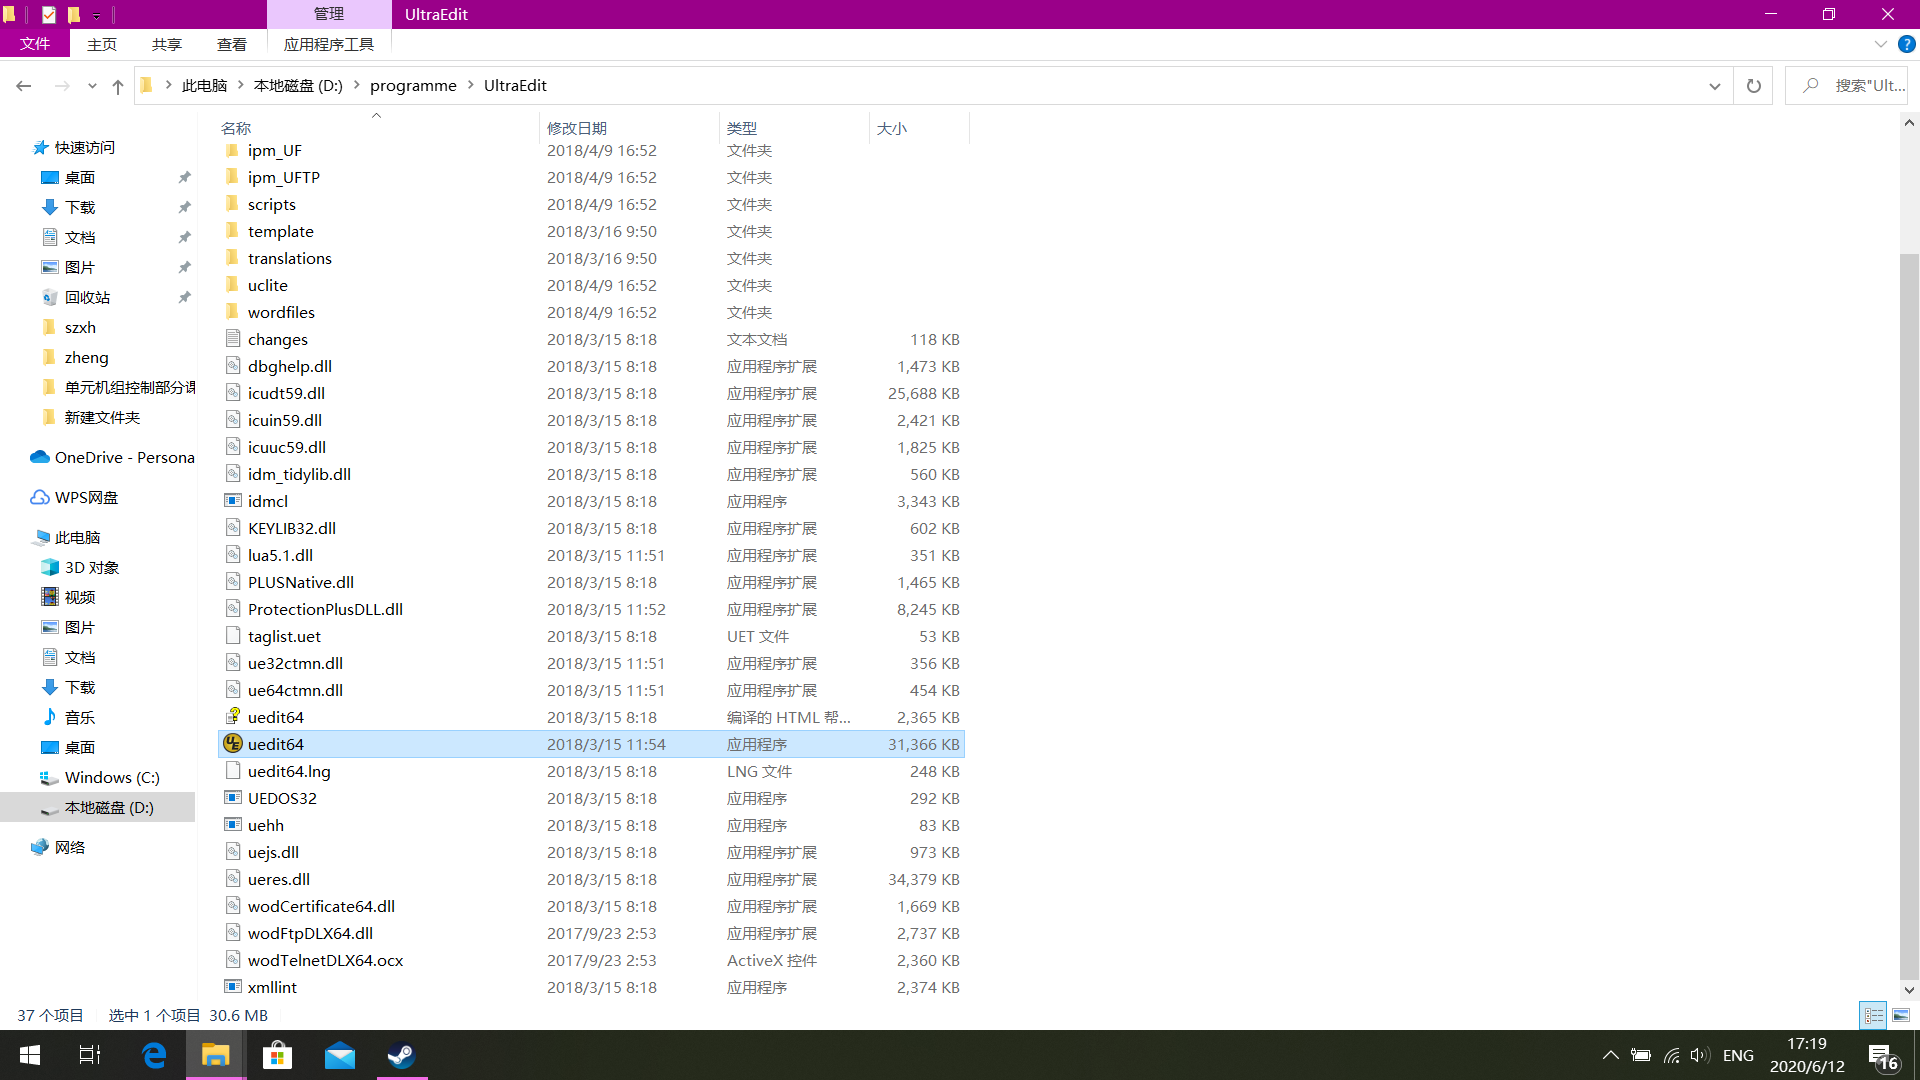Viewport: 1920px width, 1080px height.
Task: Switch to the 共享 ribbon tab
Action: click(167, 44)
